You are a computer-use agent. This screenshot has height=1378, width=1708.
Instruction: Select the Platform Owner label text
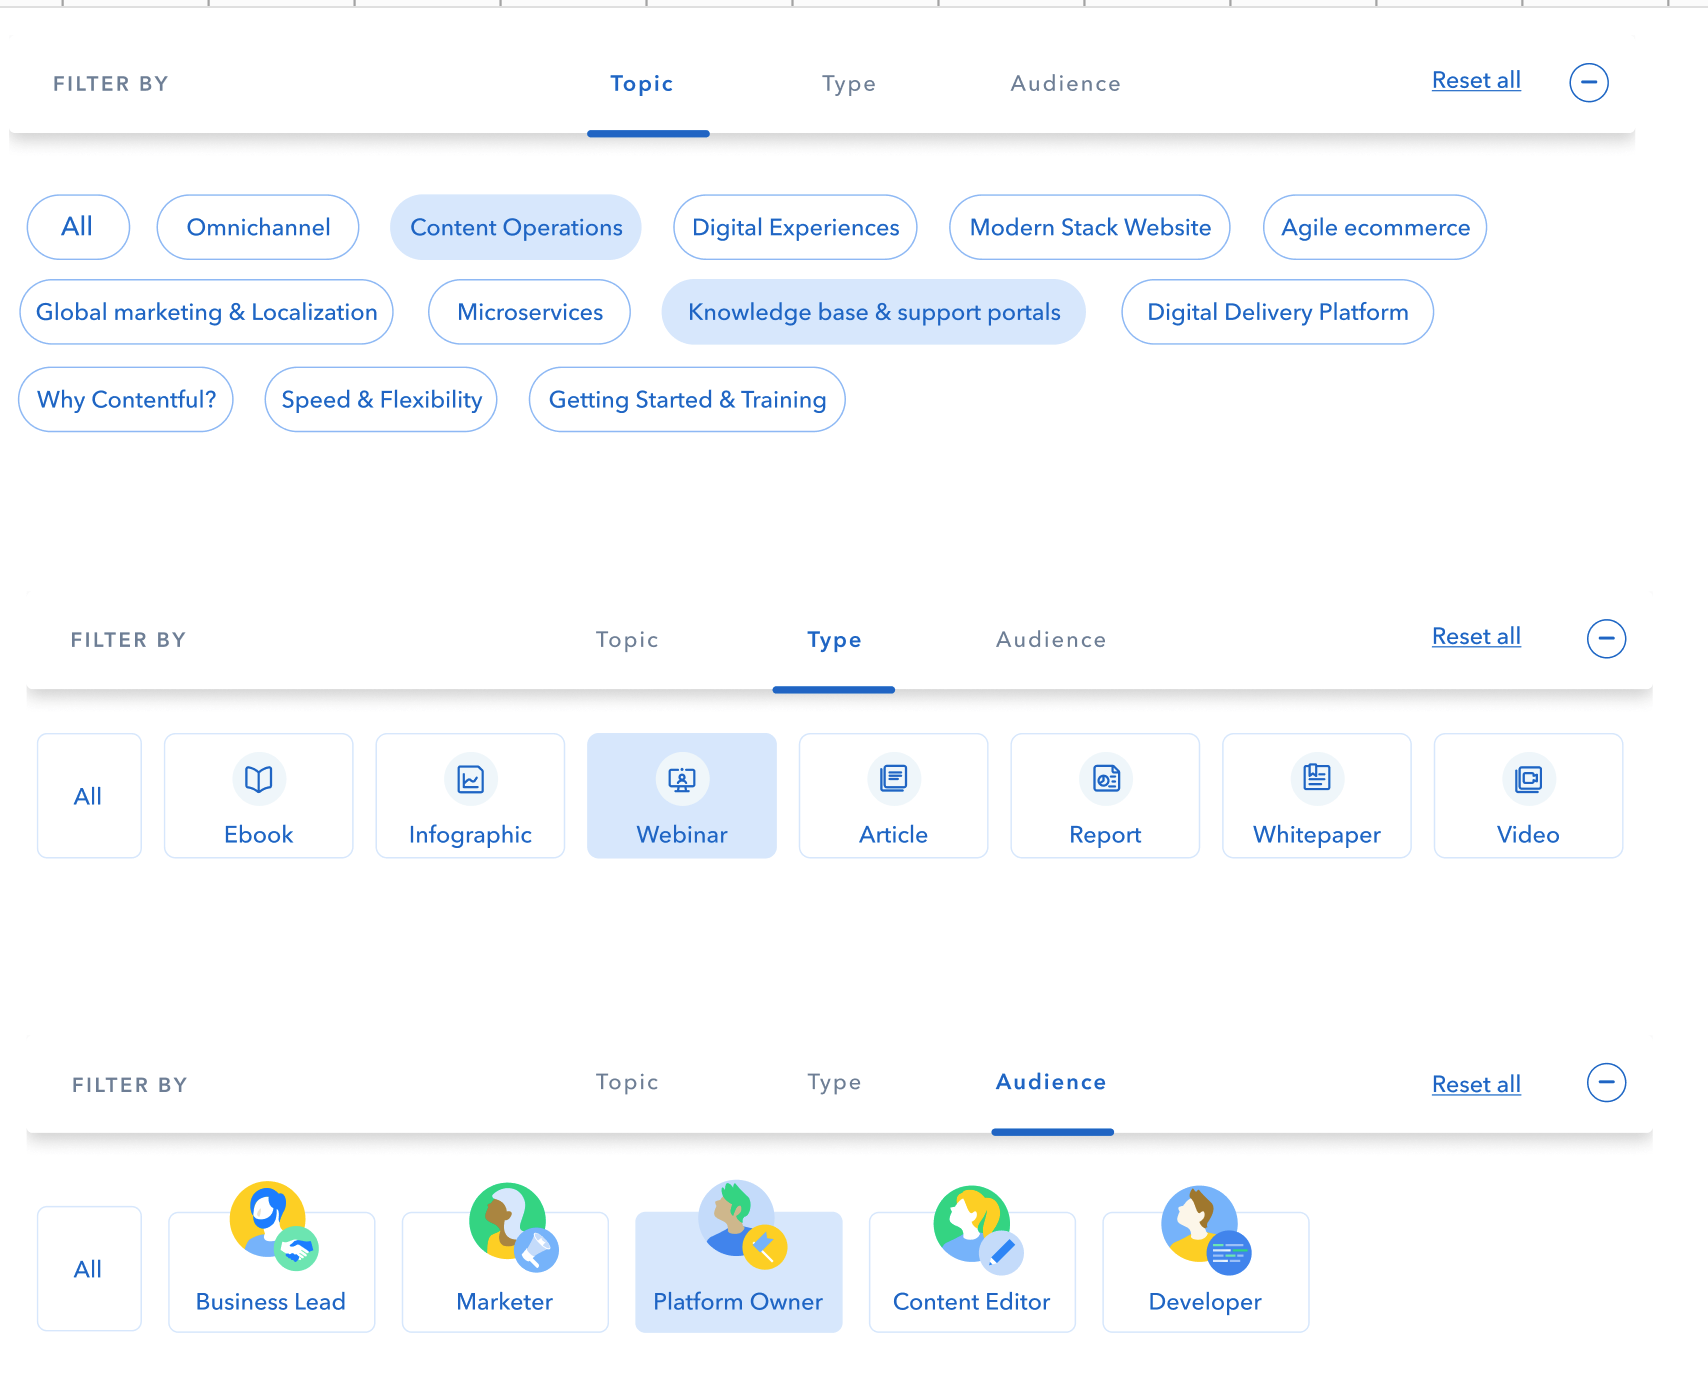[738, 1302]
